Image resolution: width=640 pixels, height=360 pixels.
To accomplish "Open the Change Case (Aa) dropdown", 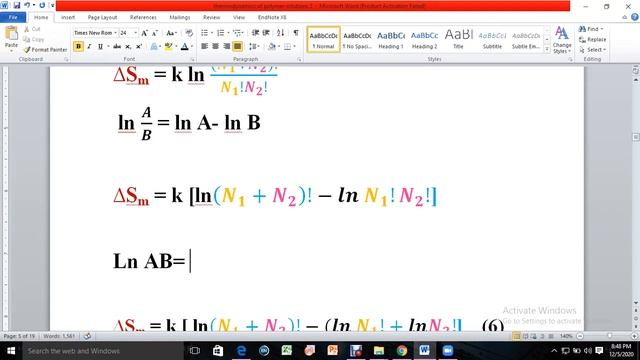I will 171,33.
